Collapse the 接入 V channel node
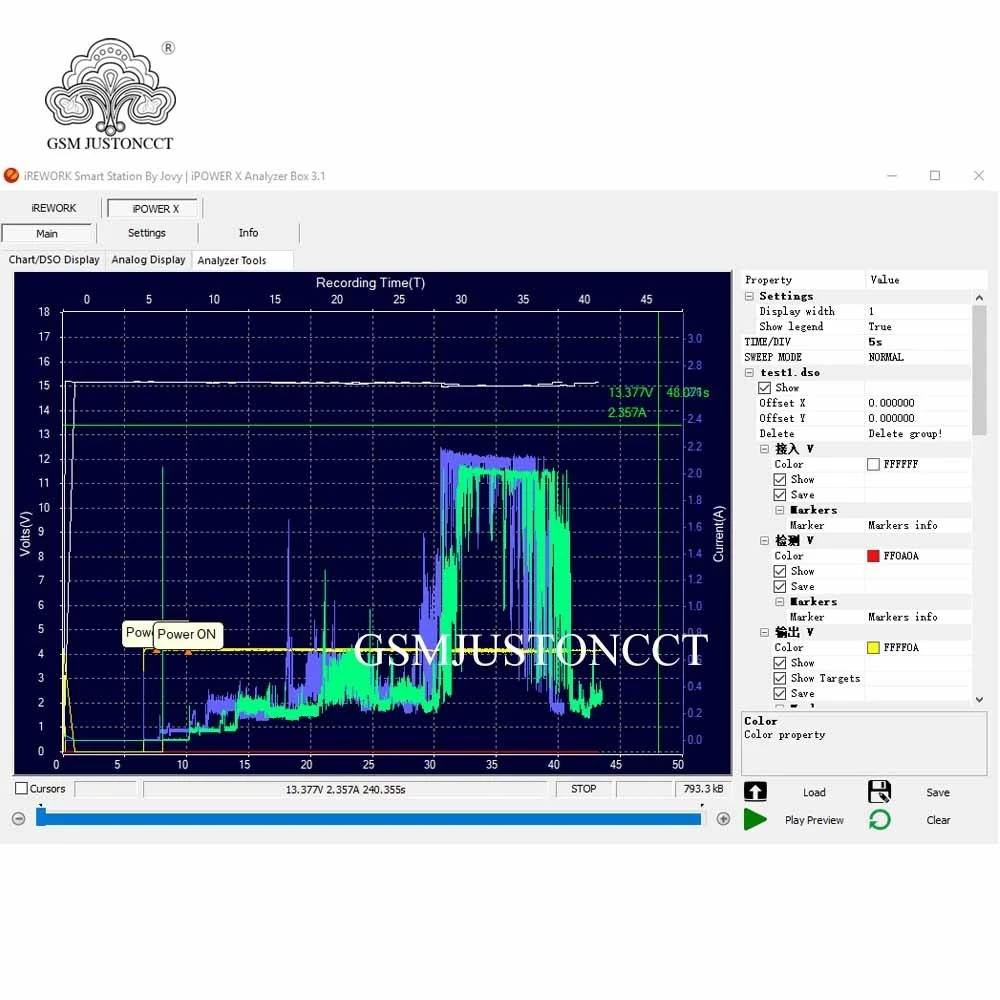 coord(765,449)
